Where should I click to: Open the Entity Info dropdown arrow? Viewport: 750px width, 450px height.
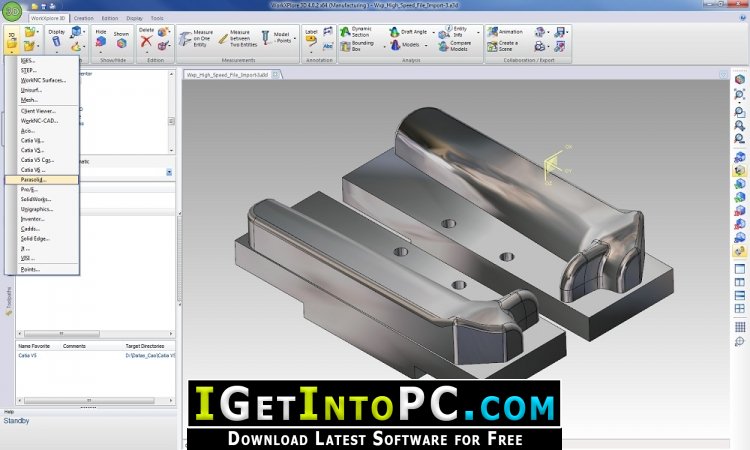478,33
